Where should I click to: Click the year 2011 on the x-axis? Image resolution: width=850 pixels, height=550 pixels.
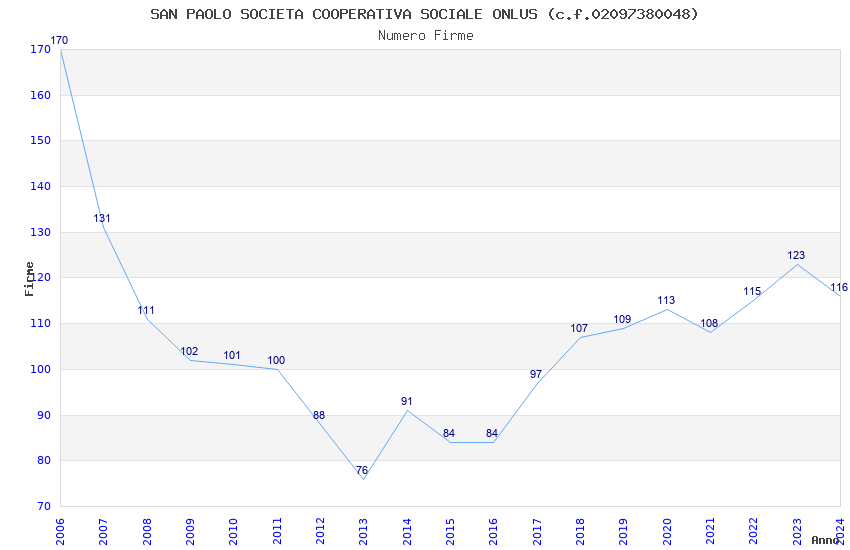coord(277,531)
